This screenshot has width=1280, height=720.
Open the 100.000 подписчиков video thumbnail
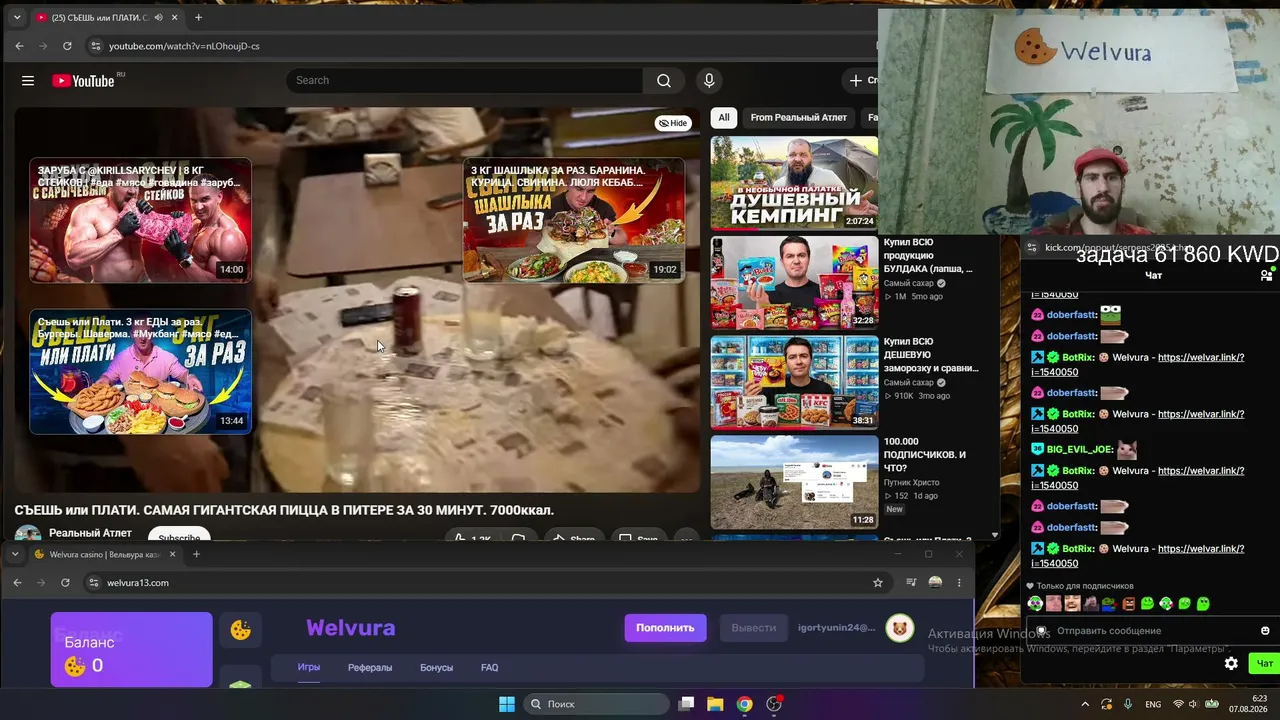[x=794, y=482]
